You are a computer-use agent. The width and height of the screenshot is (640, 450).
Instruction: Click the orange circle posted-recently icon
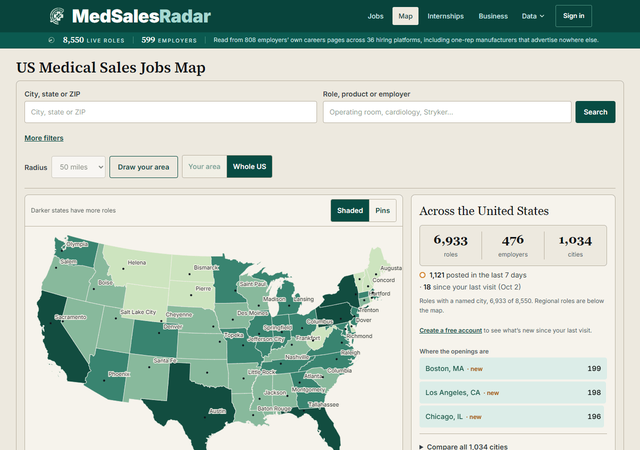(x=422, y=275)
